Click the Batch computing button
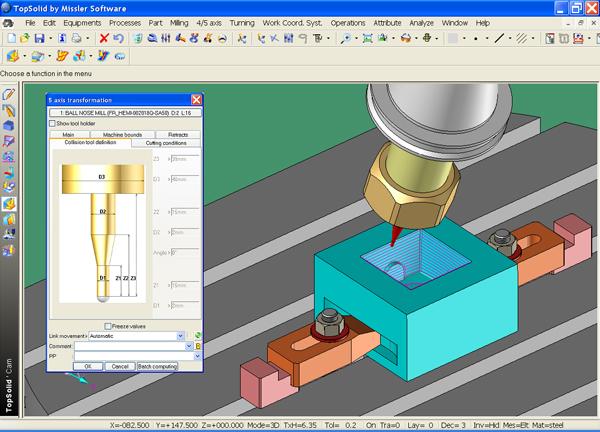 157,367
